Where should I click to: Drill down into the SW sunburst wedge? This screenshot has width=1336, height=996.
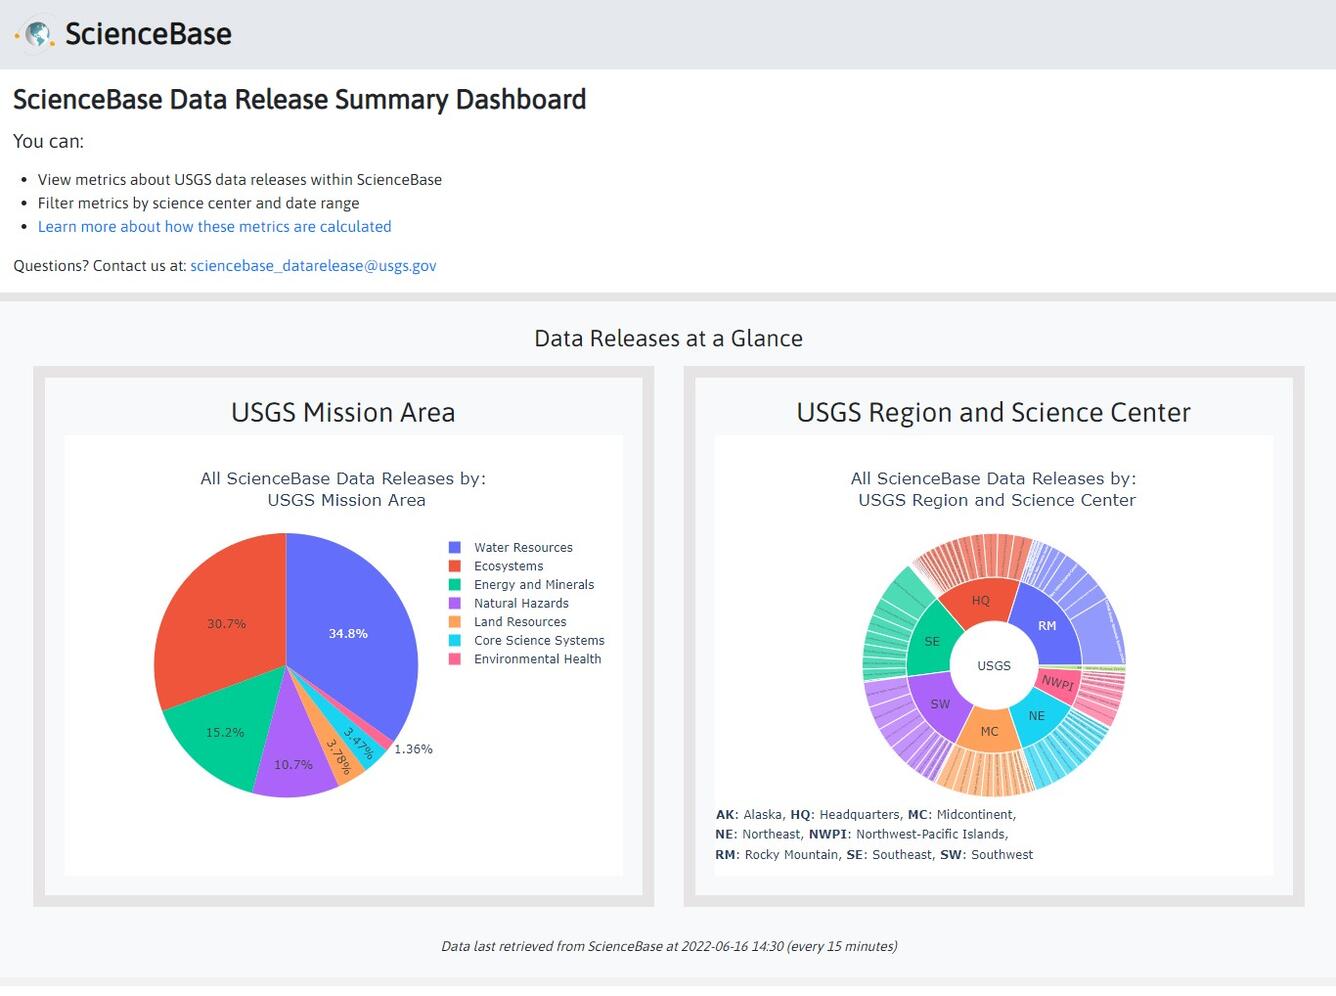pyautogui.click(x=940, y=704)
